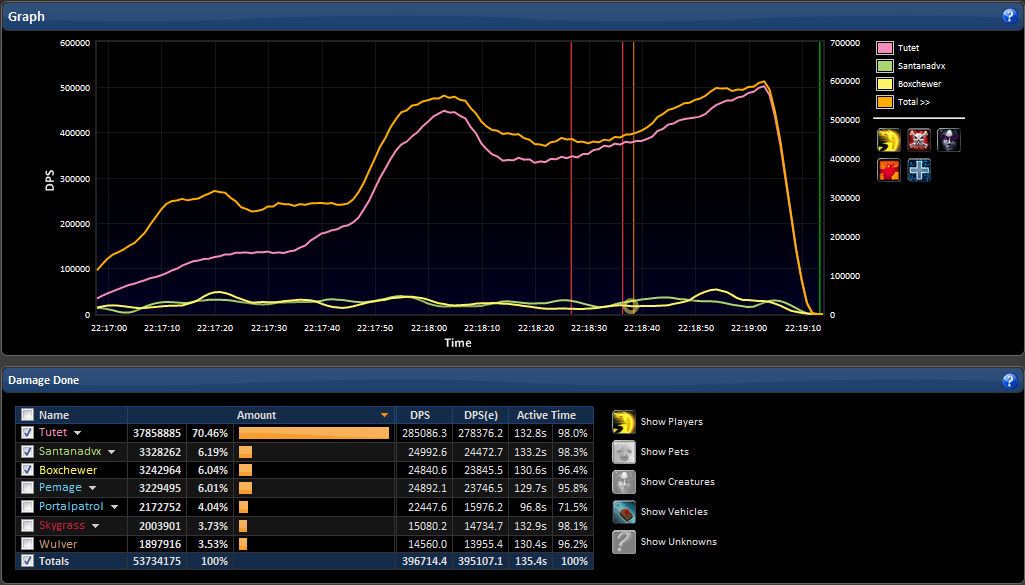Check the Portalpatrol row checkbox
1025x585 pixels.
(x=27, y=507)
